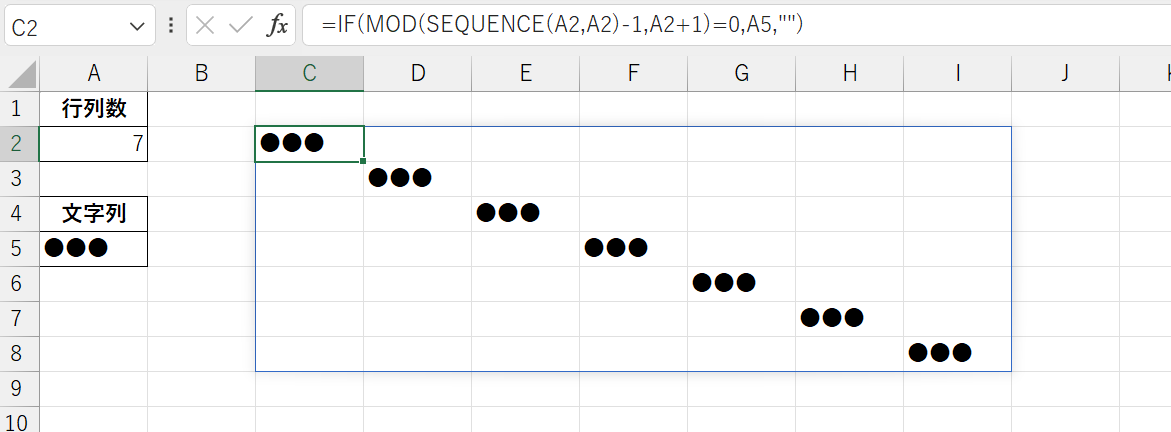This screenshot has width=1171, height=432.
Task: Confirm formula with the checkmark icon
Action: pos(240,26)
